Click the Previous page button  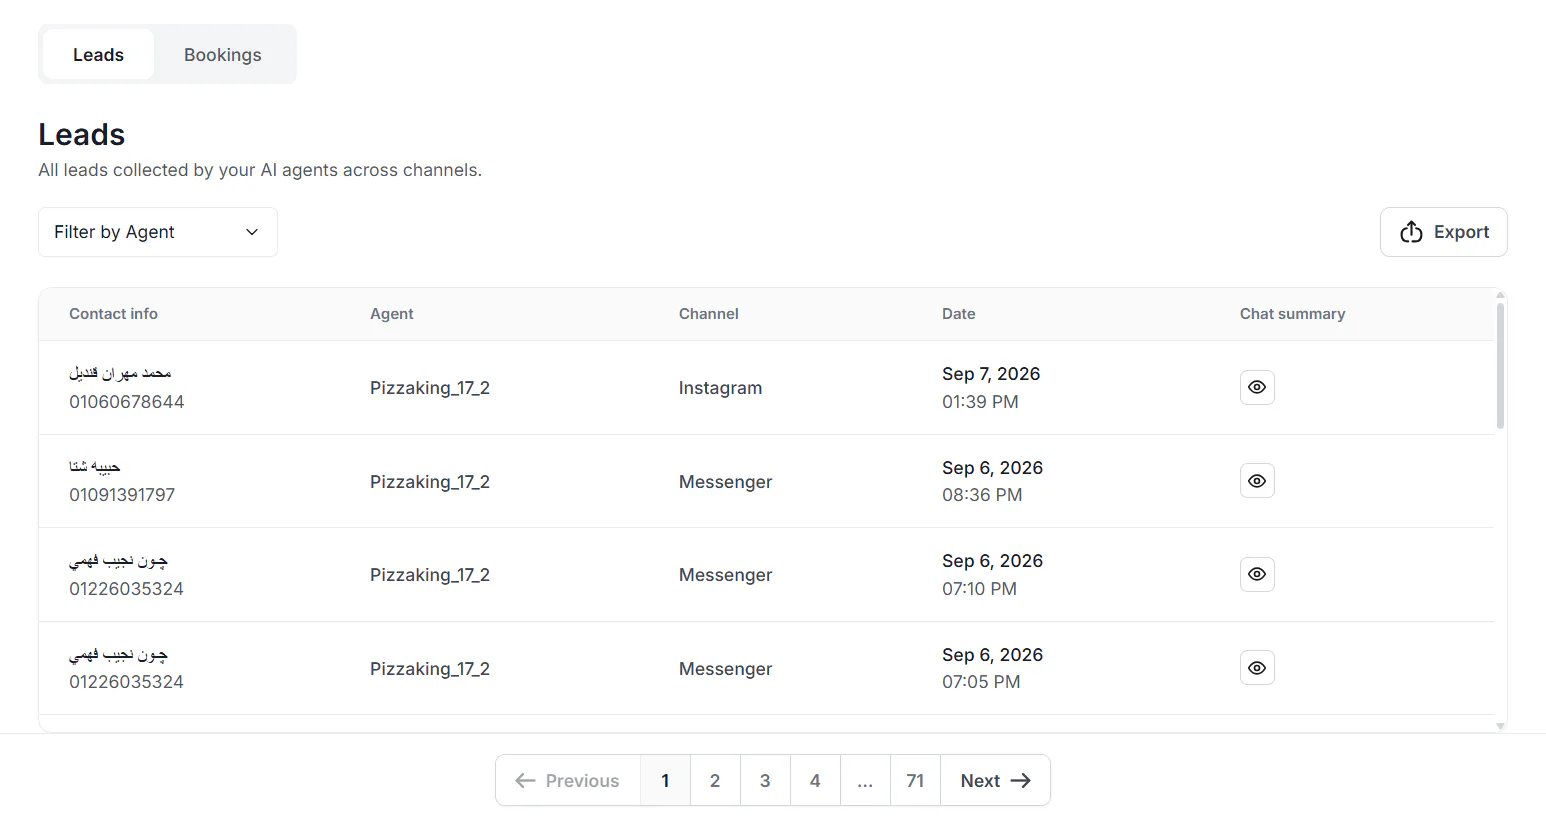568,781
